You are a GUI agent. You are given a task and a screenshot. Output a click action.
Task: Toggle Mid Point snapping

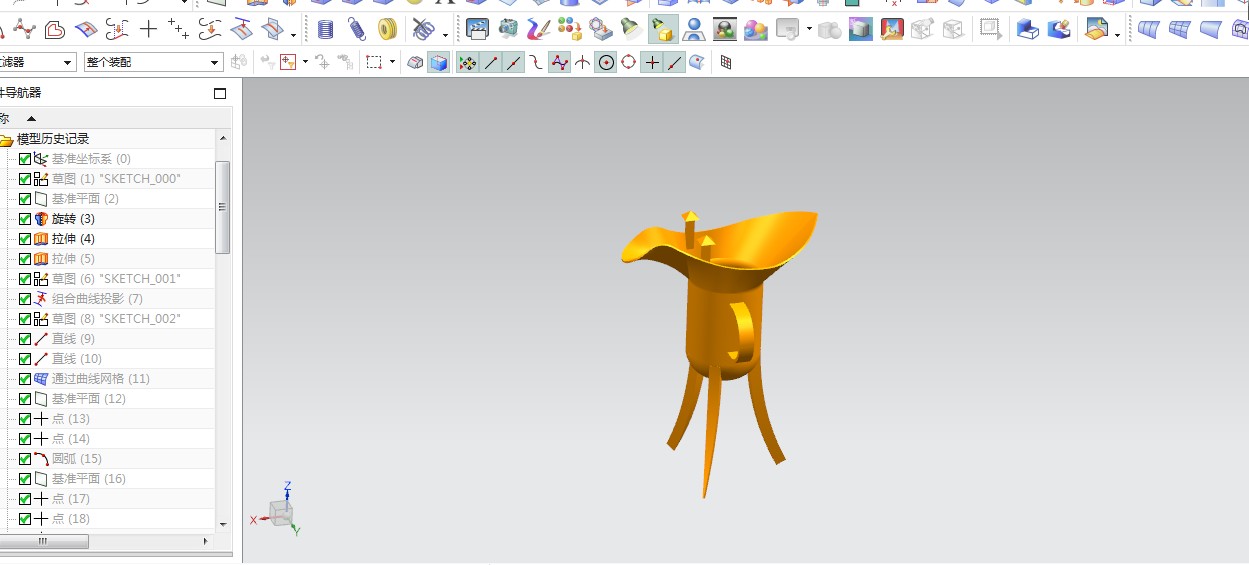[514, 63]
